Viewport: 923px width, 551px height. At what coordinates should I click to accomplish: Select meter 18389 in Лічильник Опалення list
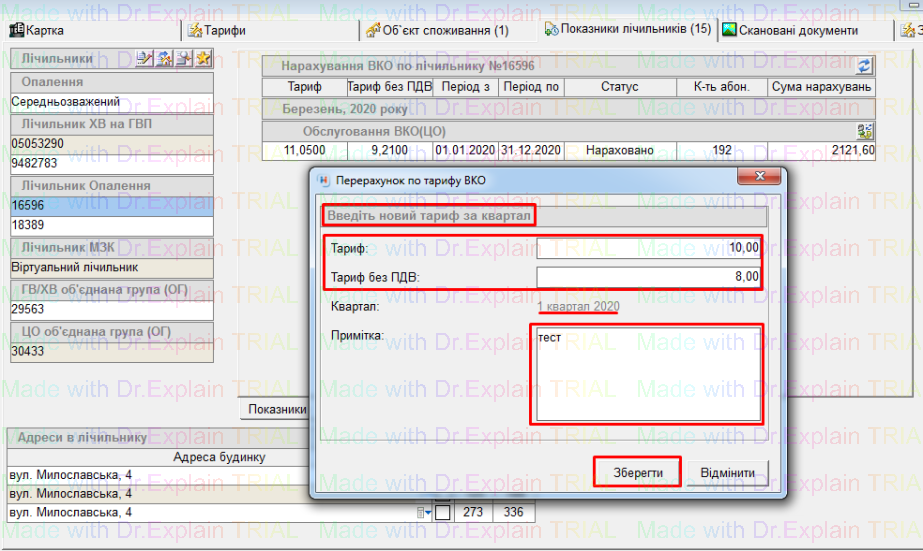coord(112,225)
